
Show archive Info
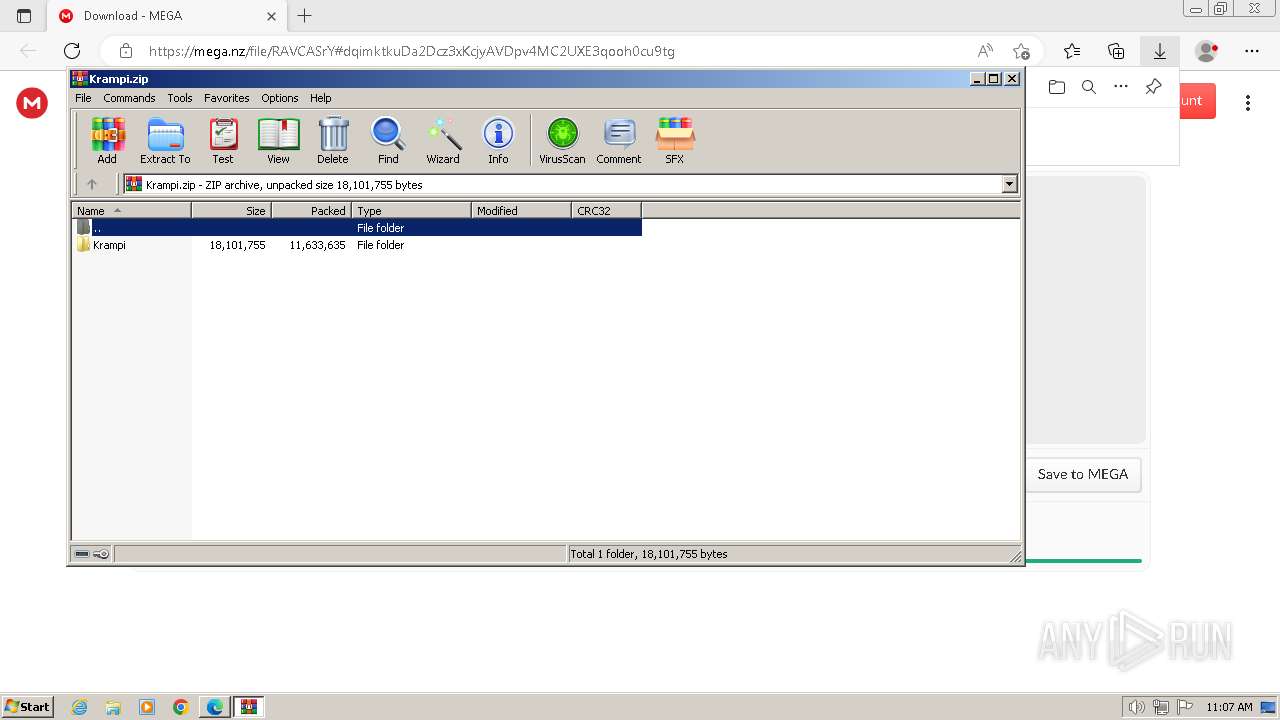[x=498, y=140]
